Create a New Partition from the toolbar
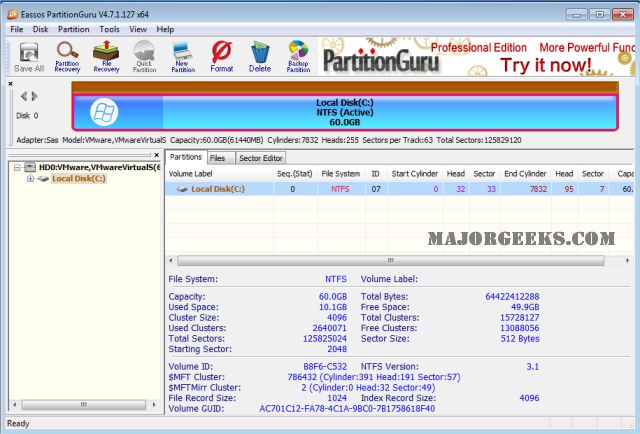Screen dimensions: 640x434 click(x=183, y=57)
